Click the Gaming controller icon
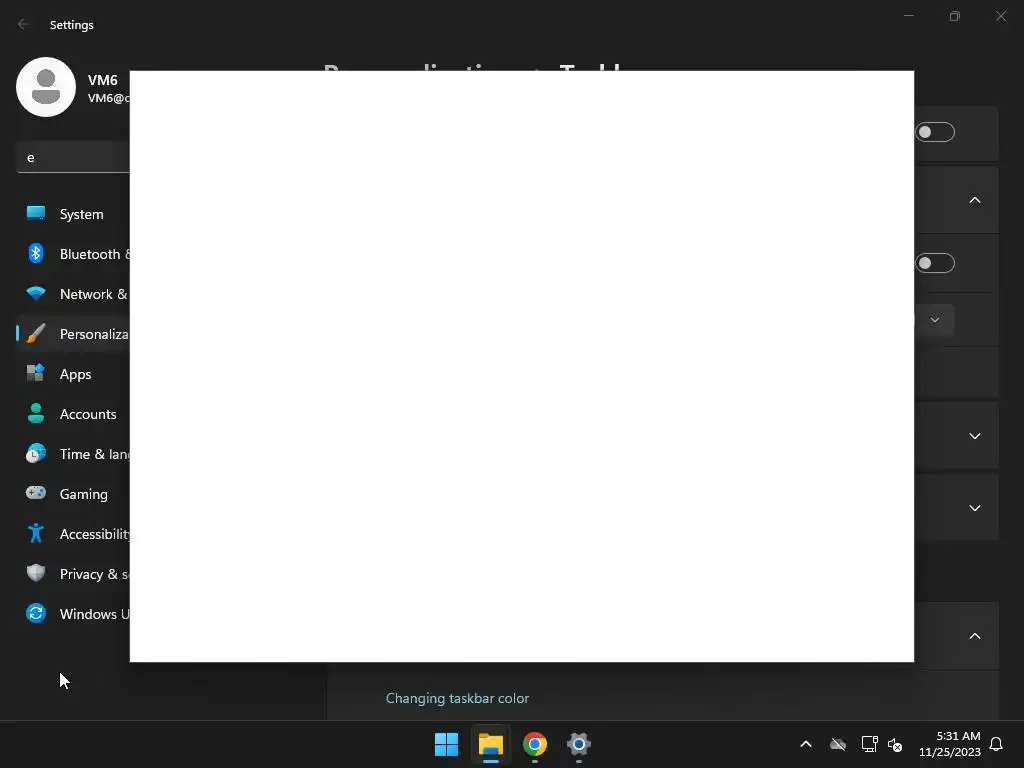 pos(36,493)
